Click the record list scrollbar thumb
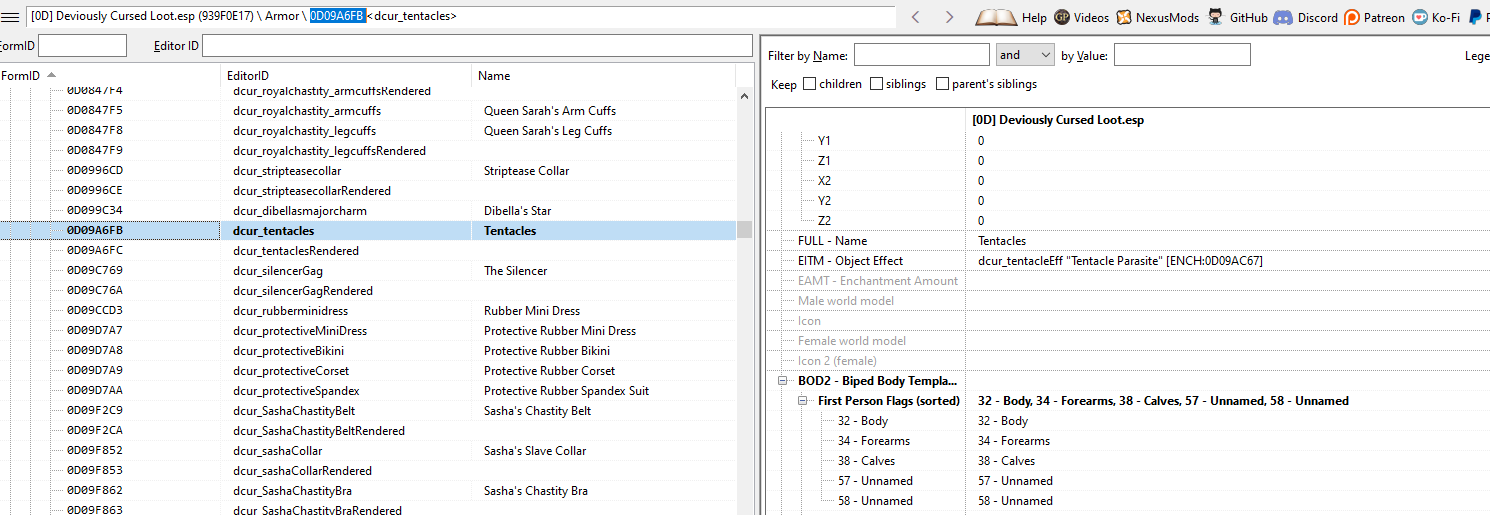This screenshot has height=515, width=1490. 745,230
